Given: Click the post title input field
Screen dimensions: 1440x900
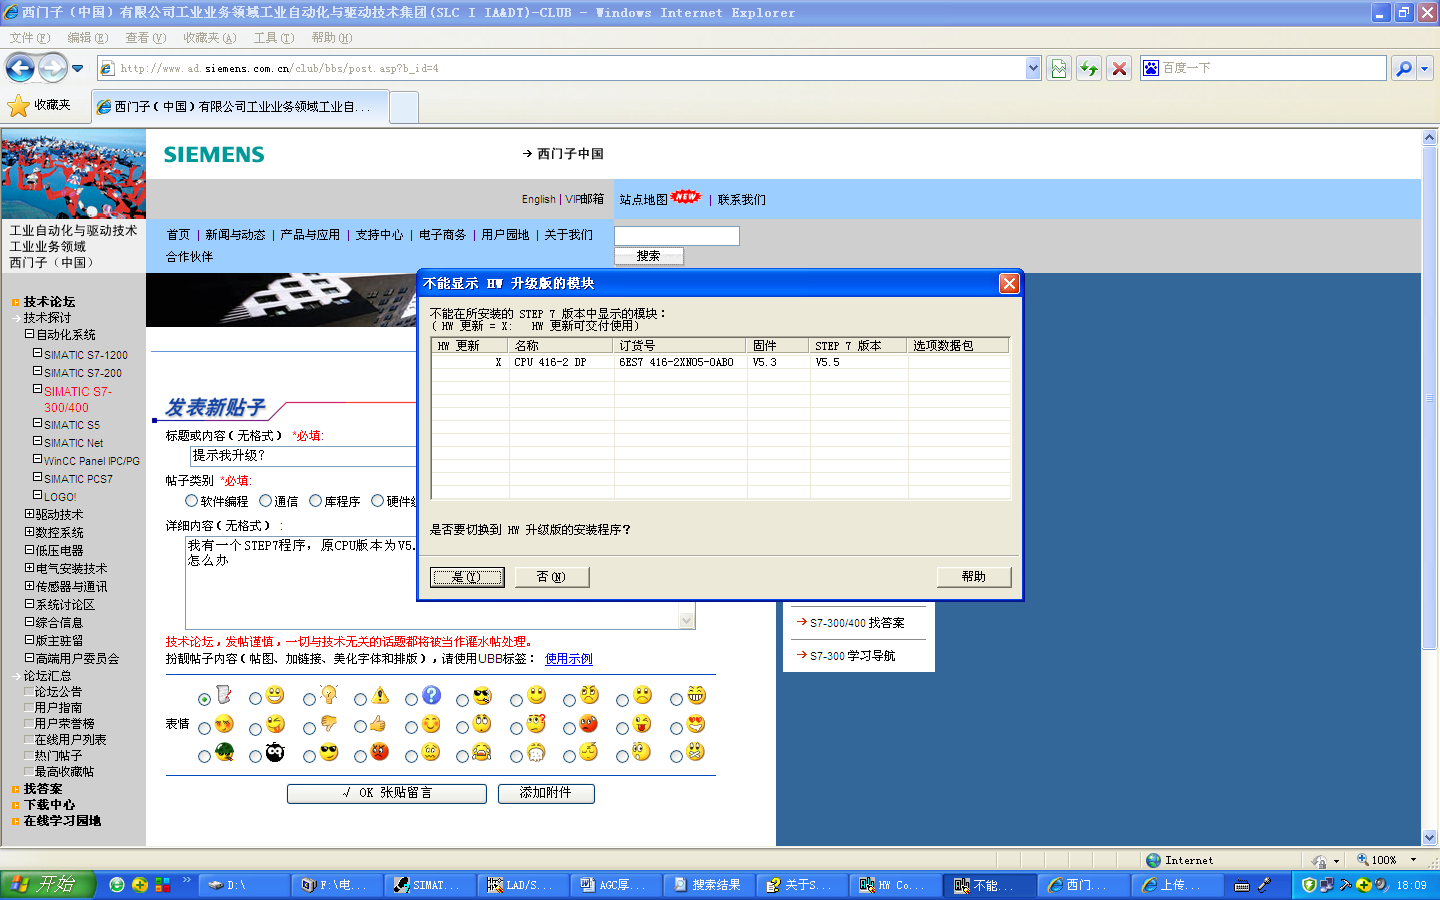Looking at the screenshot, I should [x=303, y=456].
